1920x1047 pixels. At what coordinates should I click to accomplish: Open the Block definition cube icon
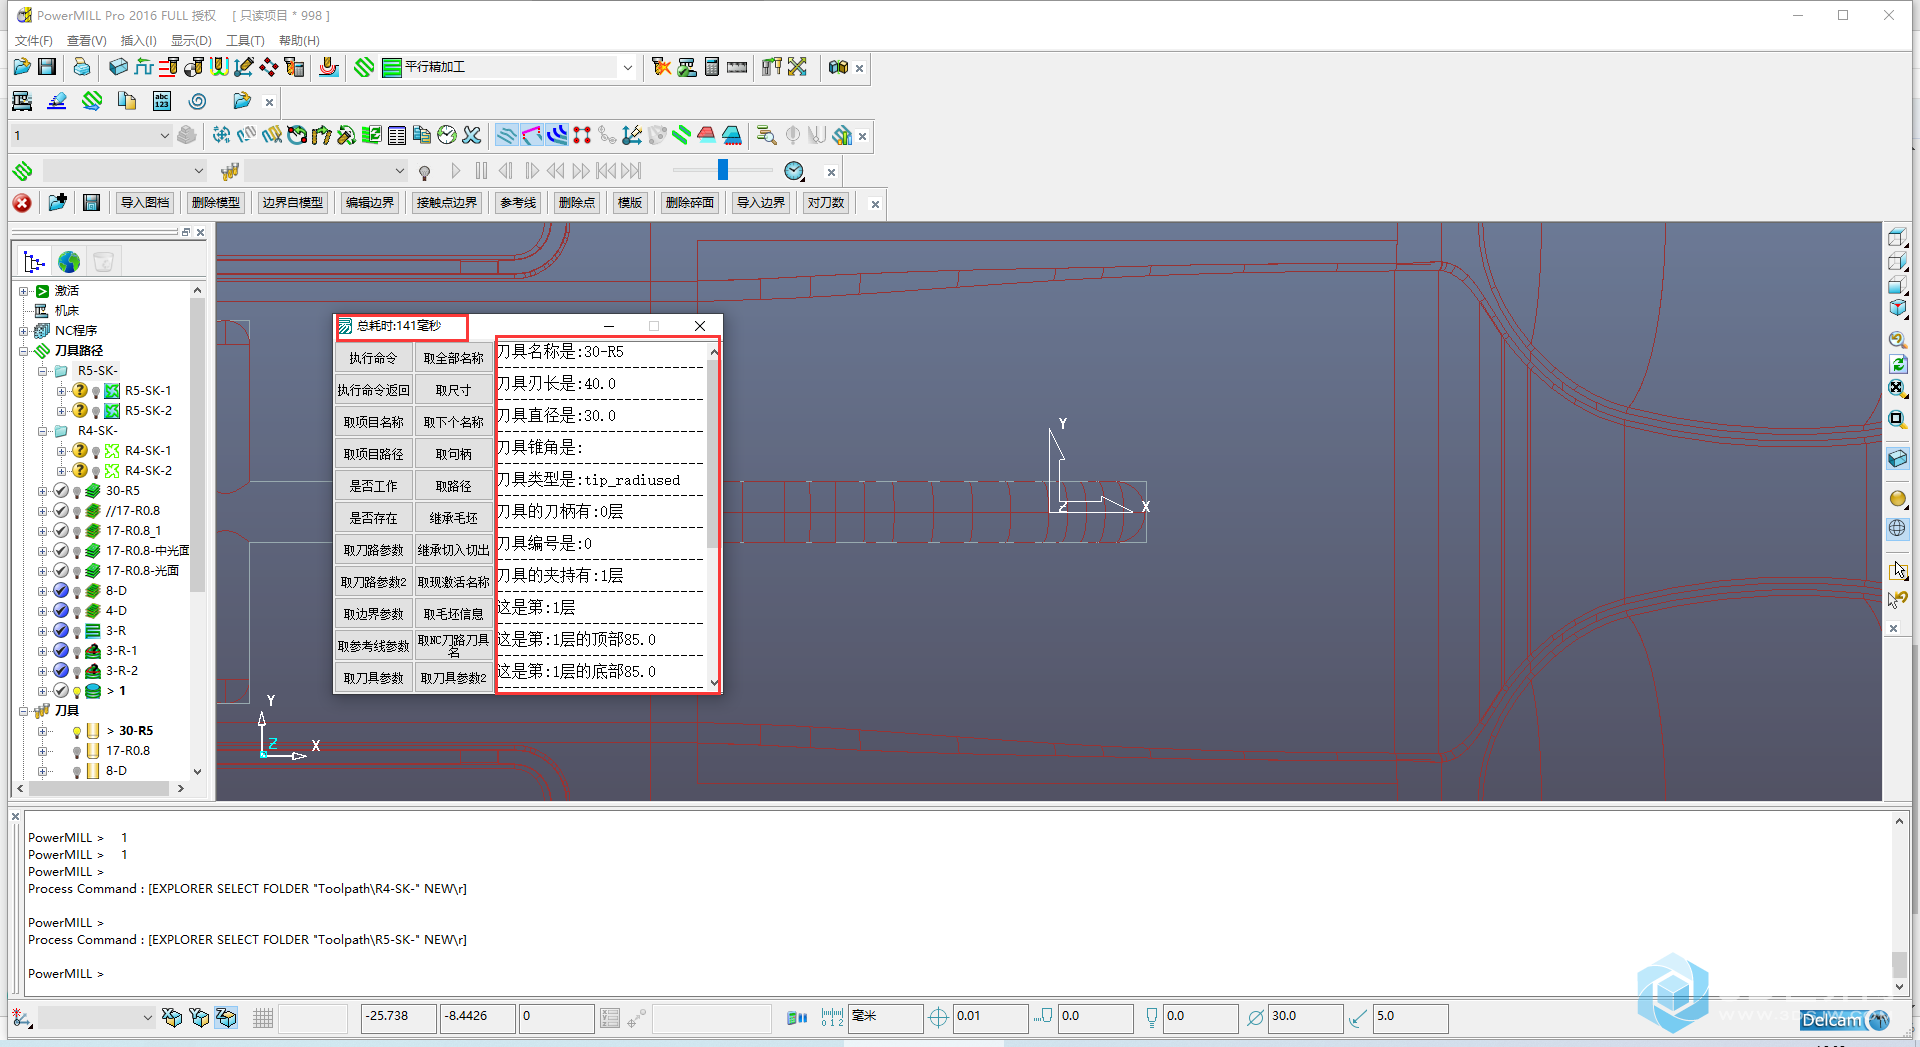[118, 67]
